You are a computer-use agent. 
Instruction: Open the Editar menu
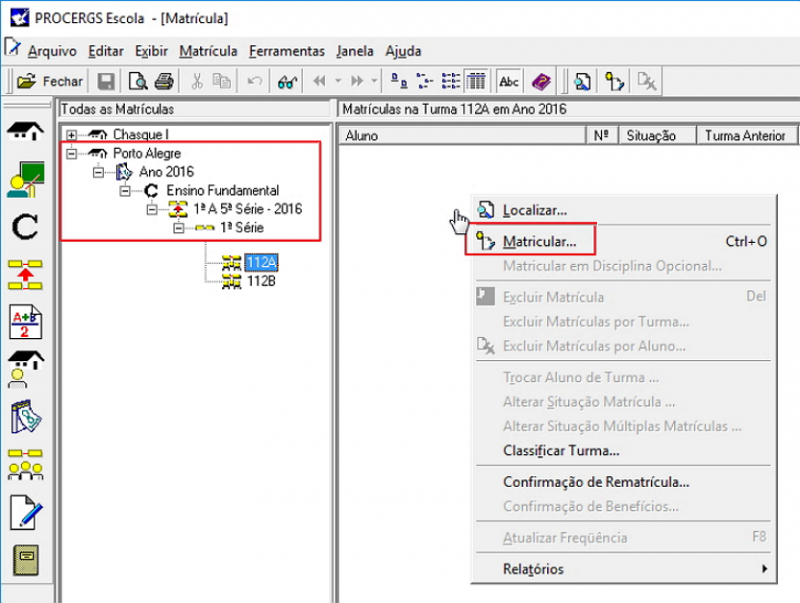pyautogui.click(x=106, y=51)
